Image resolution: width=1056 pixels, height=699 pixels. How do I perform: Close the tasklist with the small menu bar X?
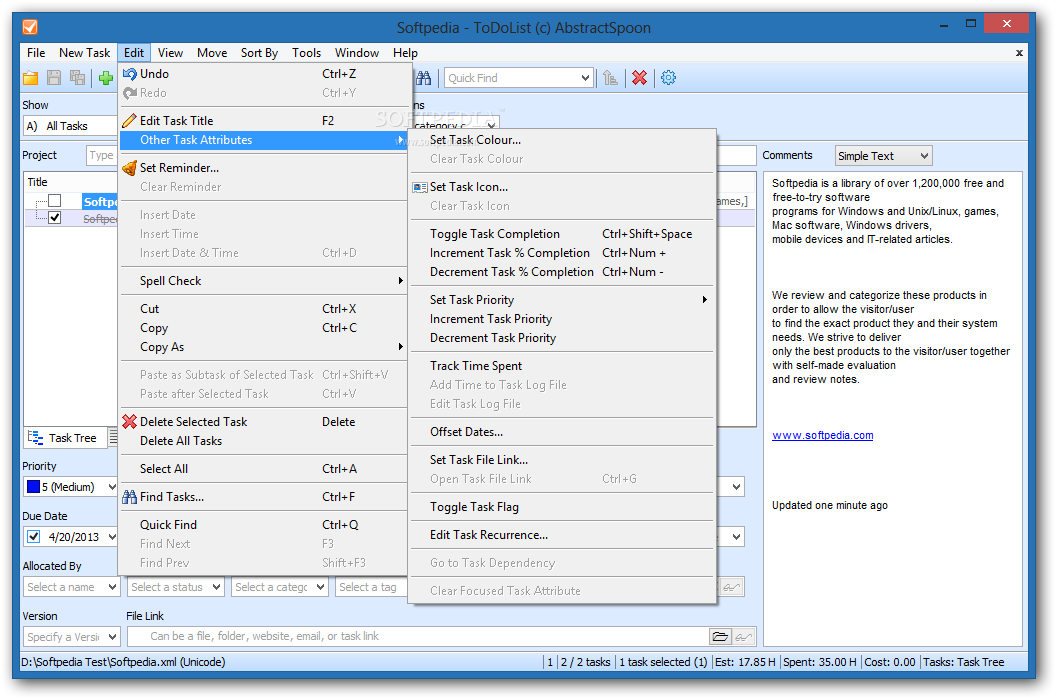tap(1019, 53)
